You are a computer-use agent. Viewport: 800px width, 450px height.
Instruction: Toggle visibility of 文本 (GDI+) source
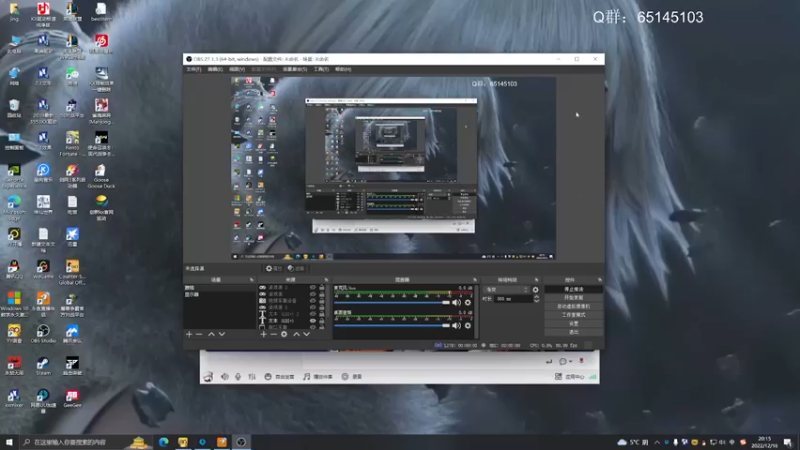313,320
